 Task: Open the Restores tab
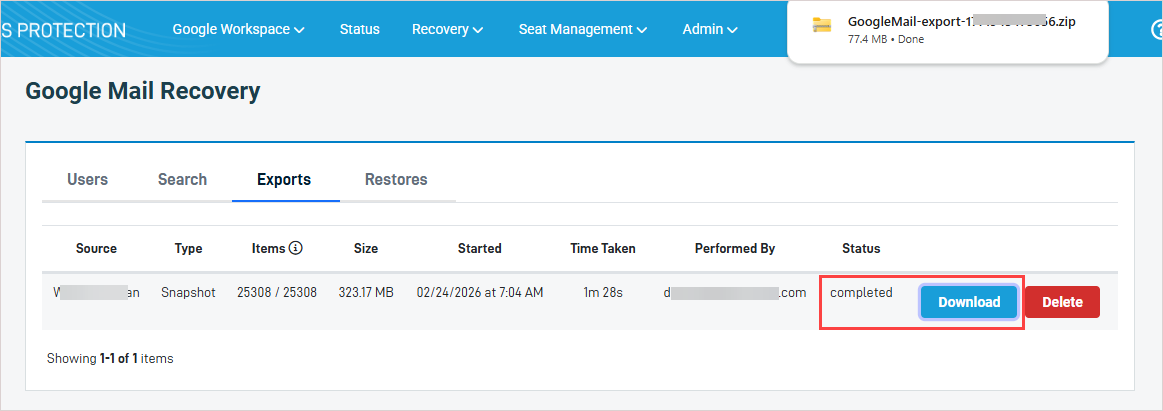396,180
